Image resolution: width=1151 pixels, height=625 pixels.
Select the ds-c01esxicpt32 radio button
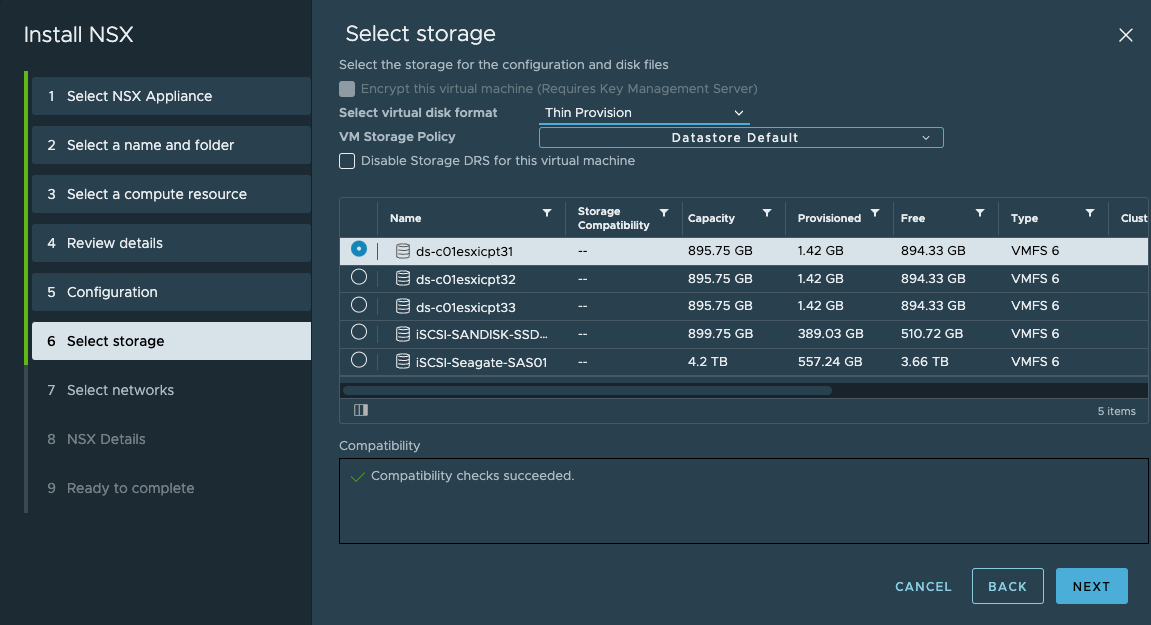pos(358,277)
